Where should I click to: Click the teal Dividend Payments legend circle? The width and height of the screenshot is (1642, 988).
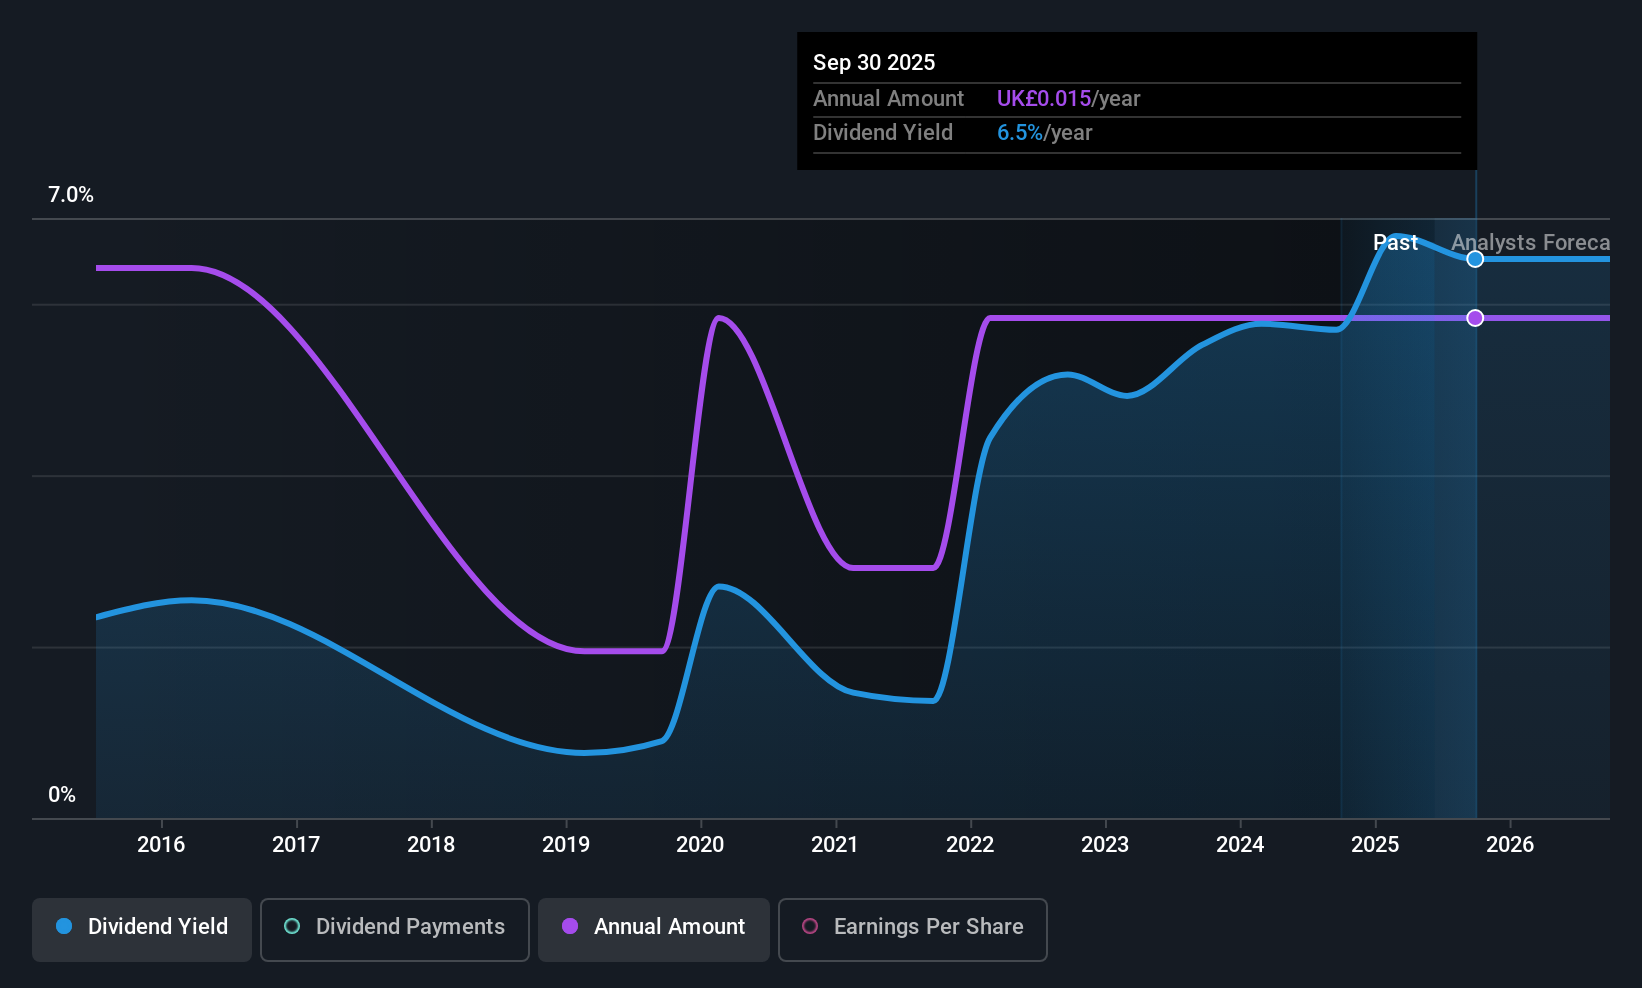click(292, 926)
